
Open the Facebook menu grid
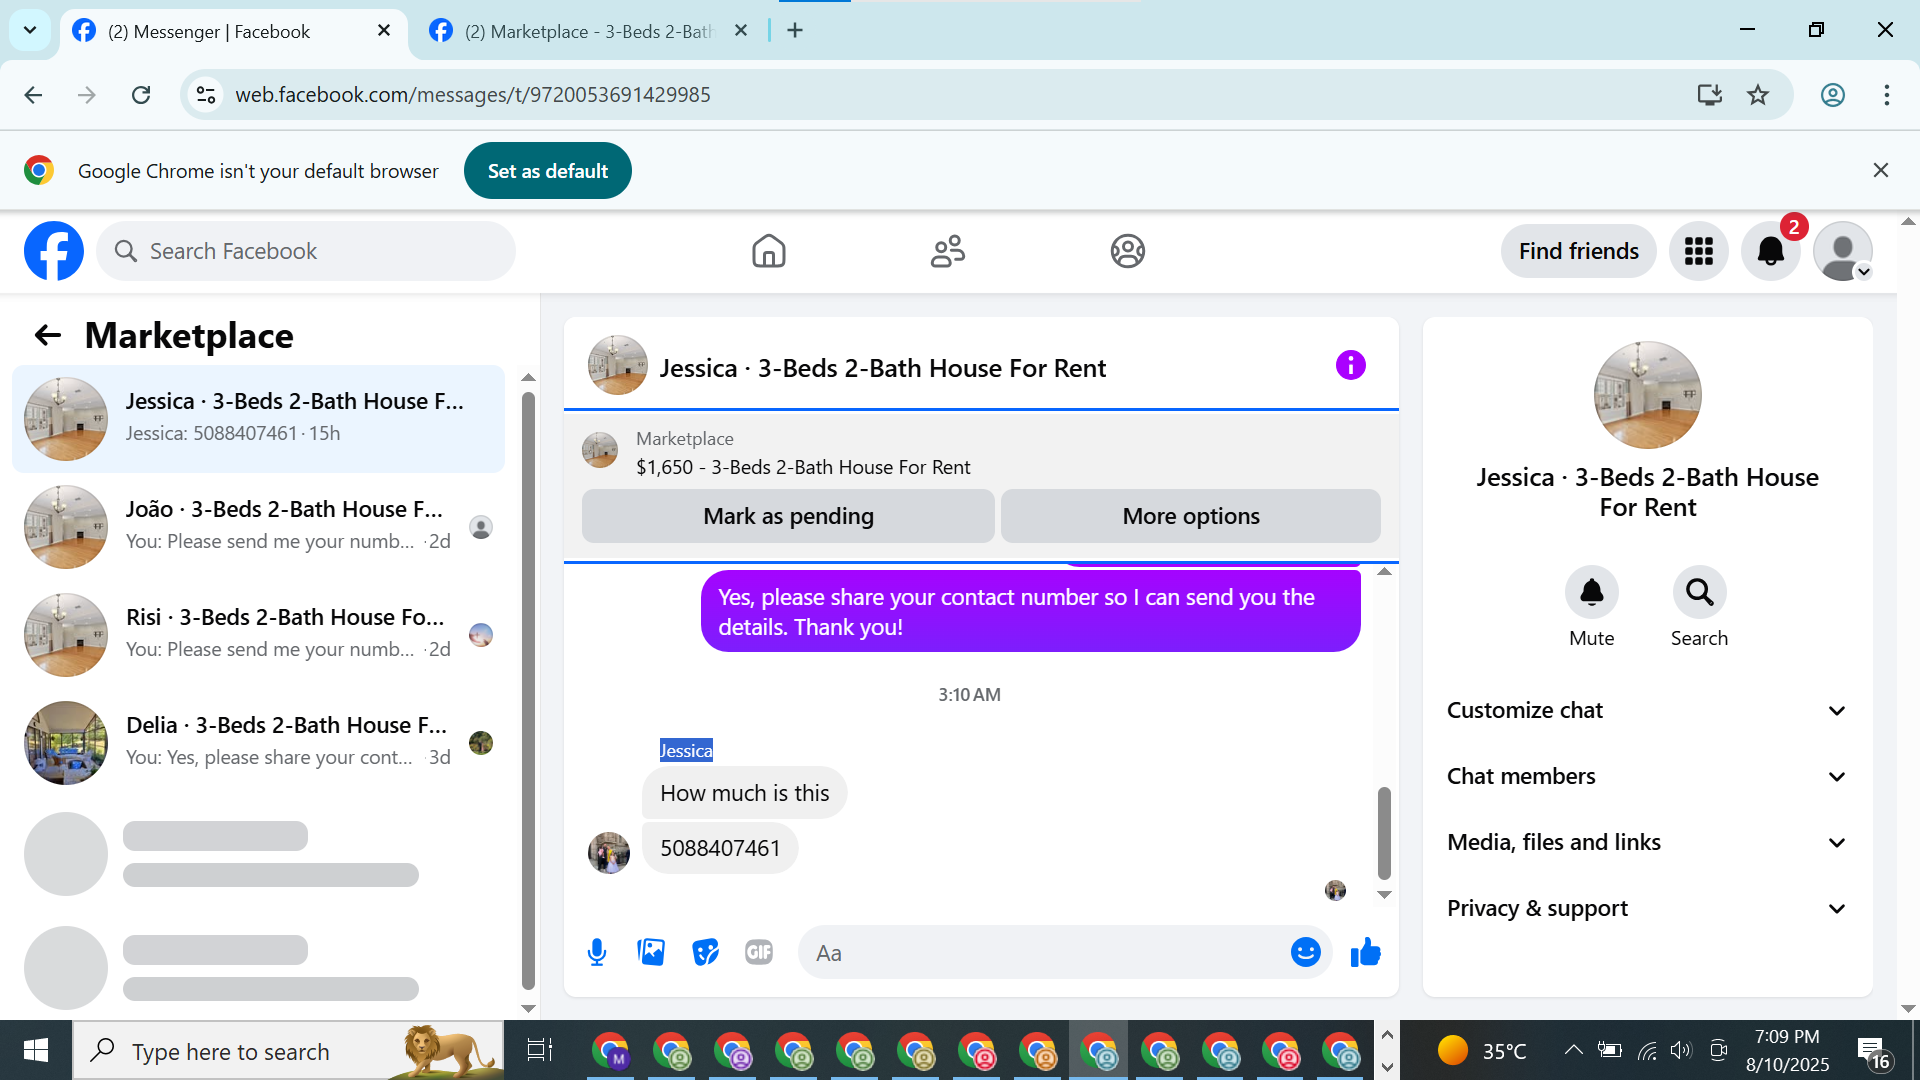click(x=1698, y=251)
